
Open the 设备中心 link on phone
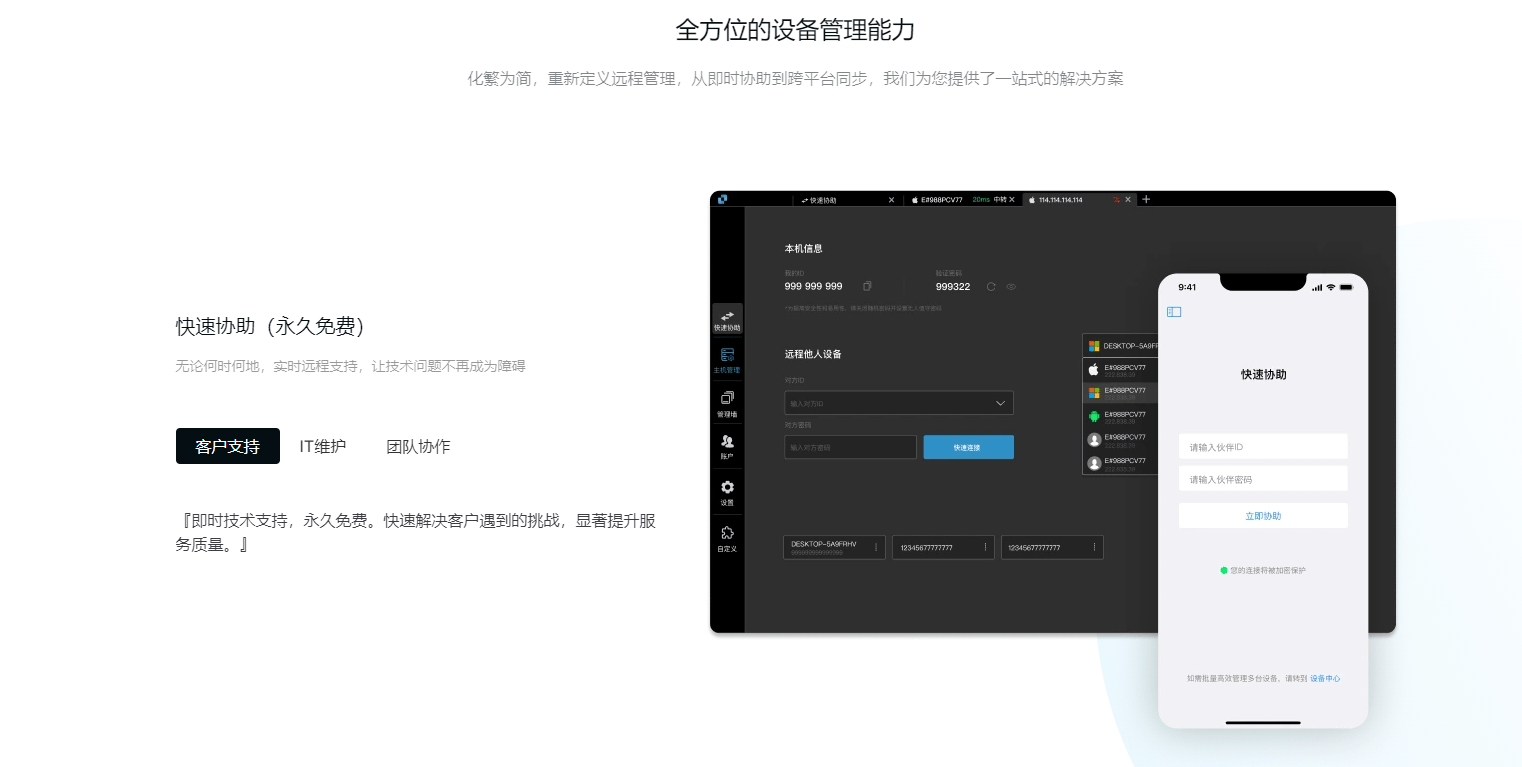pos(1325,678)
